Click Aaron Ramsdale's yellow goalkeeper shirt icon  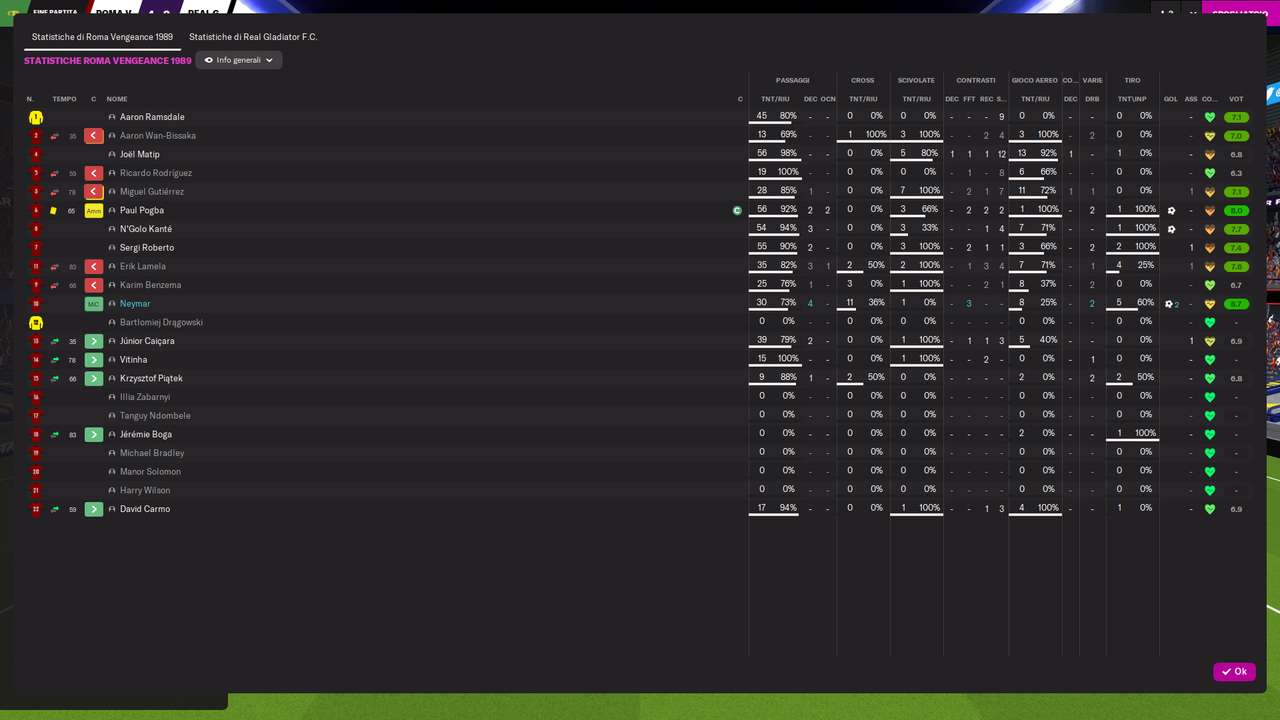(36, 117)
